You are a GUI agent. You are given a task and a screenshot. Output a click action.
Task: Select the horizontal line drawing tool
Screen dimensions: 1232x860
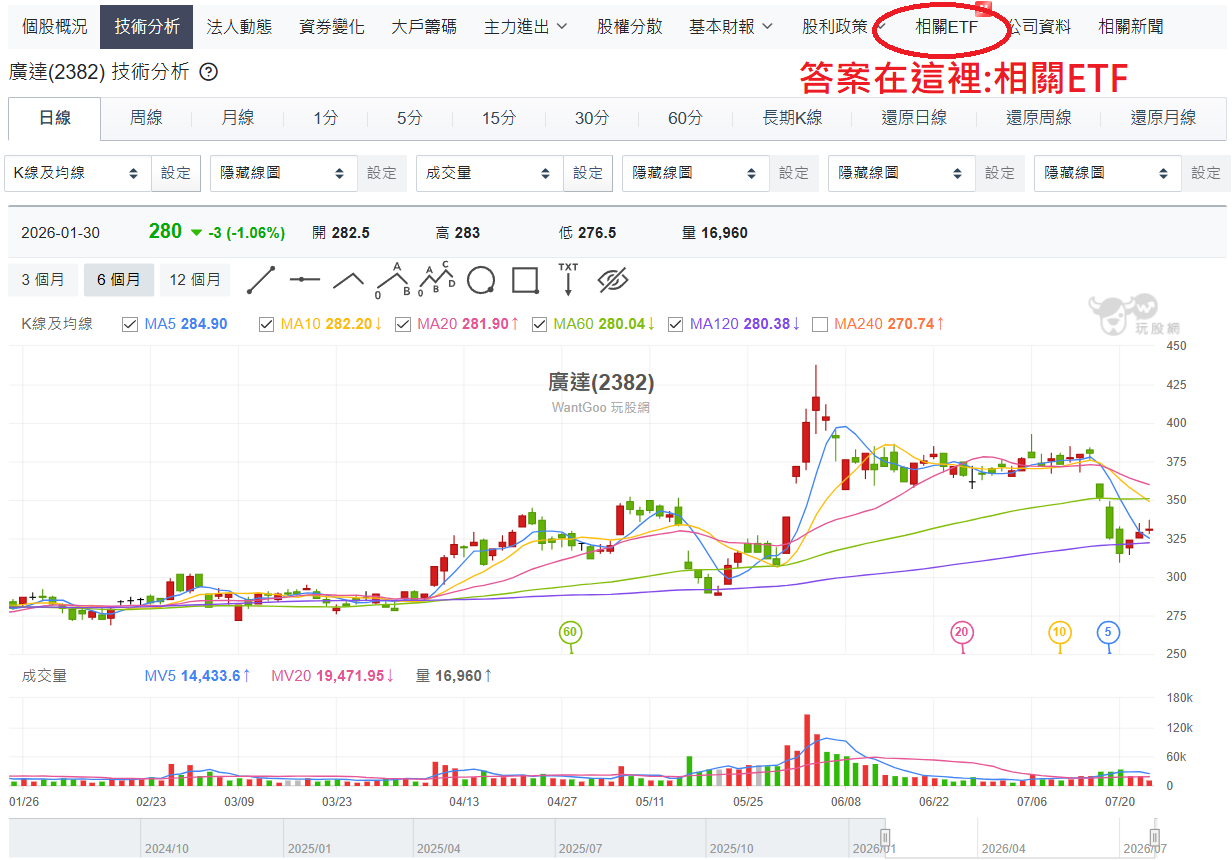point(304,280)
